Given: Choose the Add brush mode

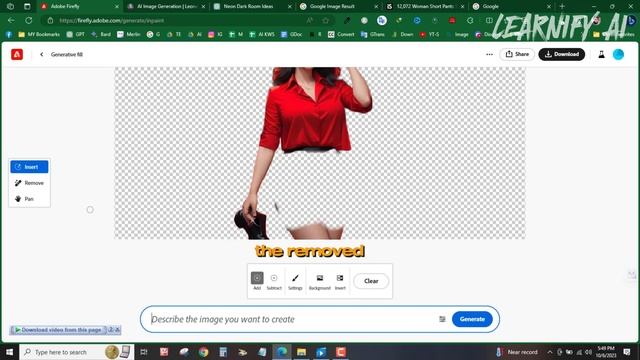Looking at the screenshot, I should click(x=257, y=281).
